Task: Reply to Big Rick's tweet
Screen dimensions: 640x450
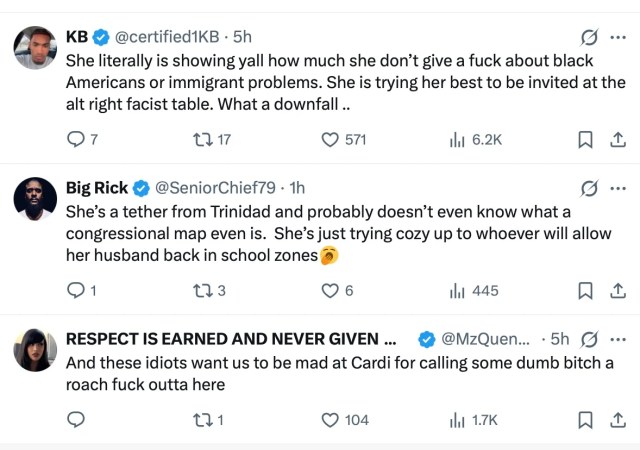Action: click(82, 291)
